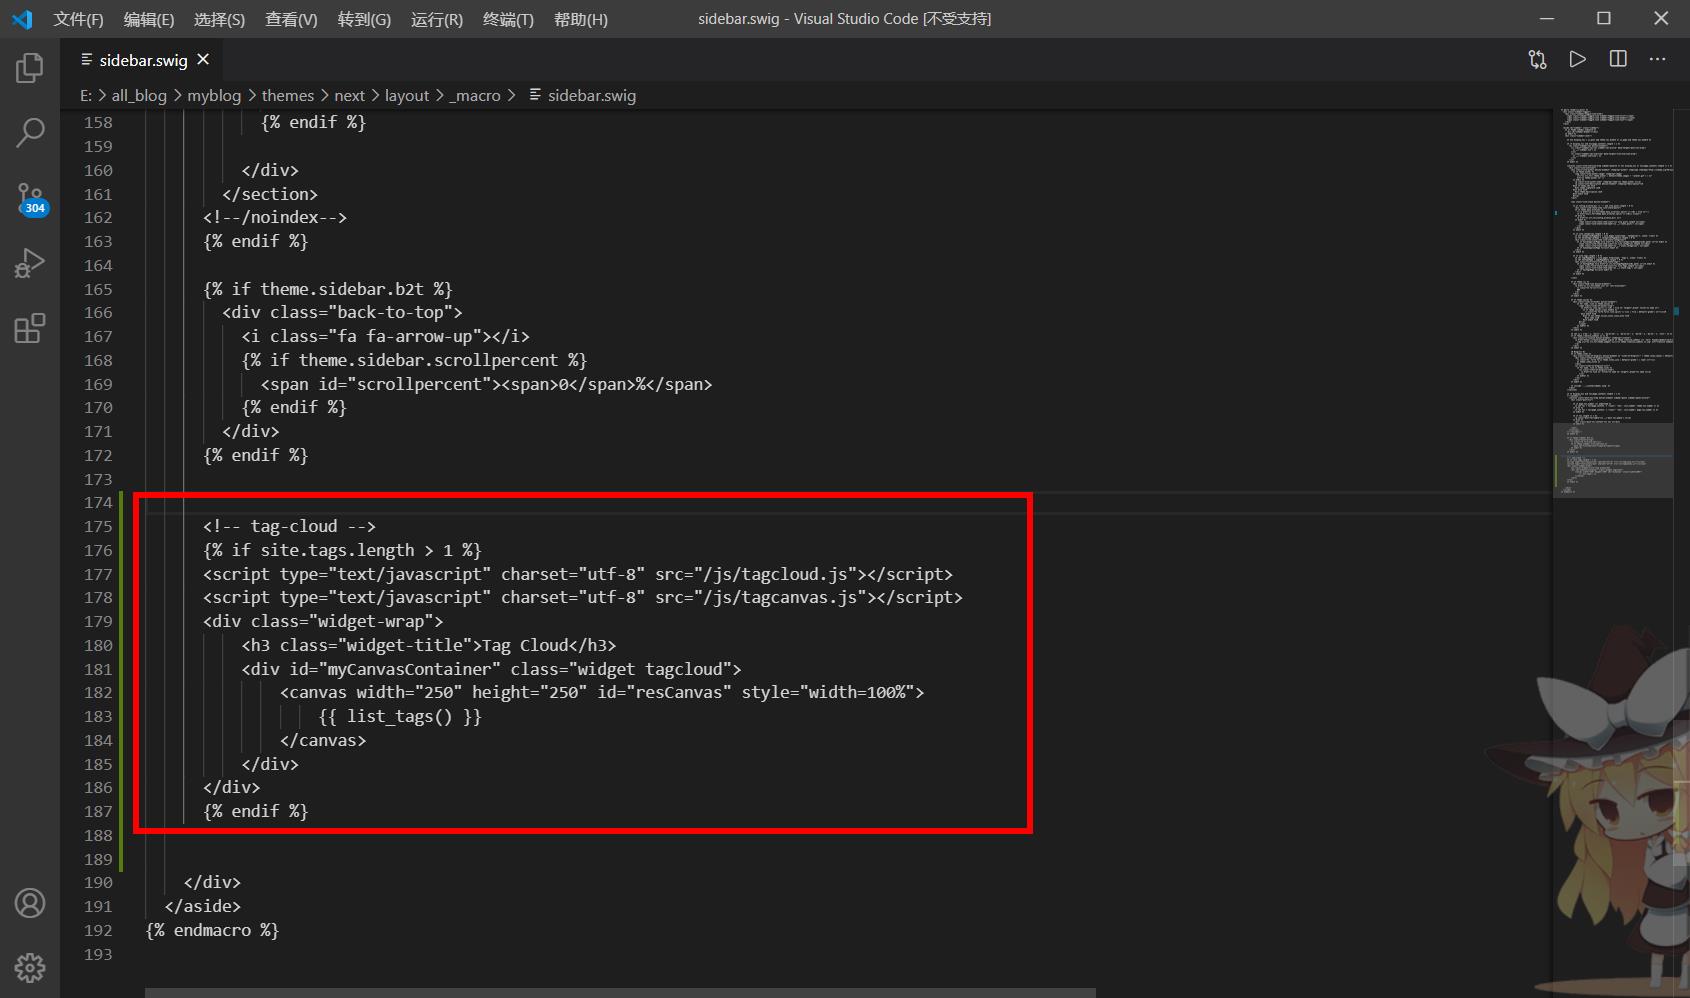Click '{% if theme.sidebar.scrollpercent %}' line

(414, 360)
